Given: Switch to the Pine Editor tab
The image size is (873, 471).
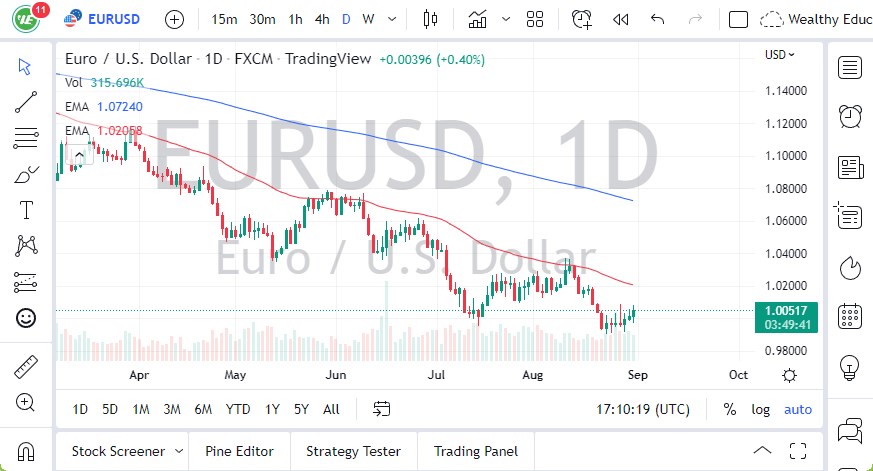Looking at the screenshot, I should (x=239, y=451).
